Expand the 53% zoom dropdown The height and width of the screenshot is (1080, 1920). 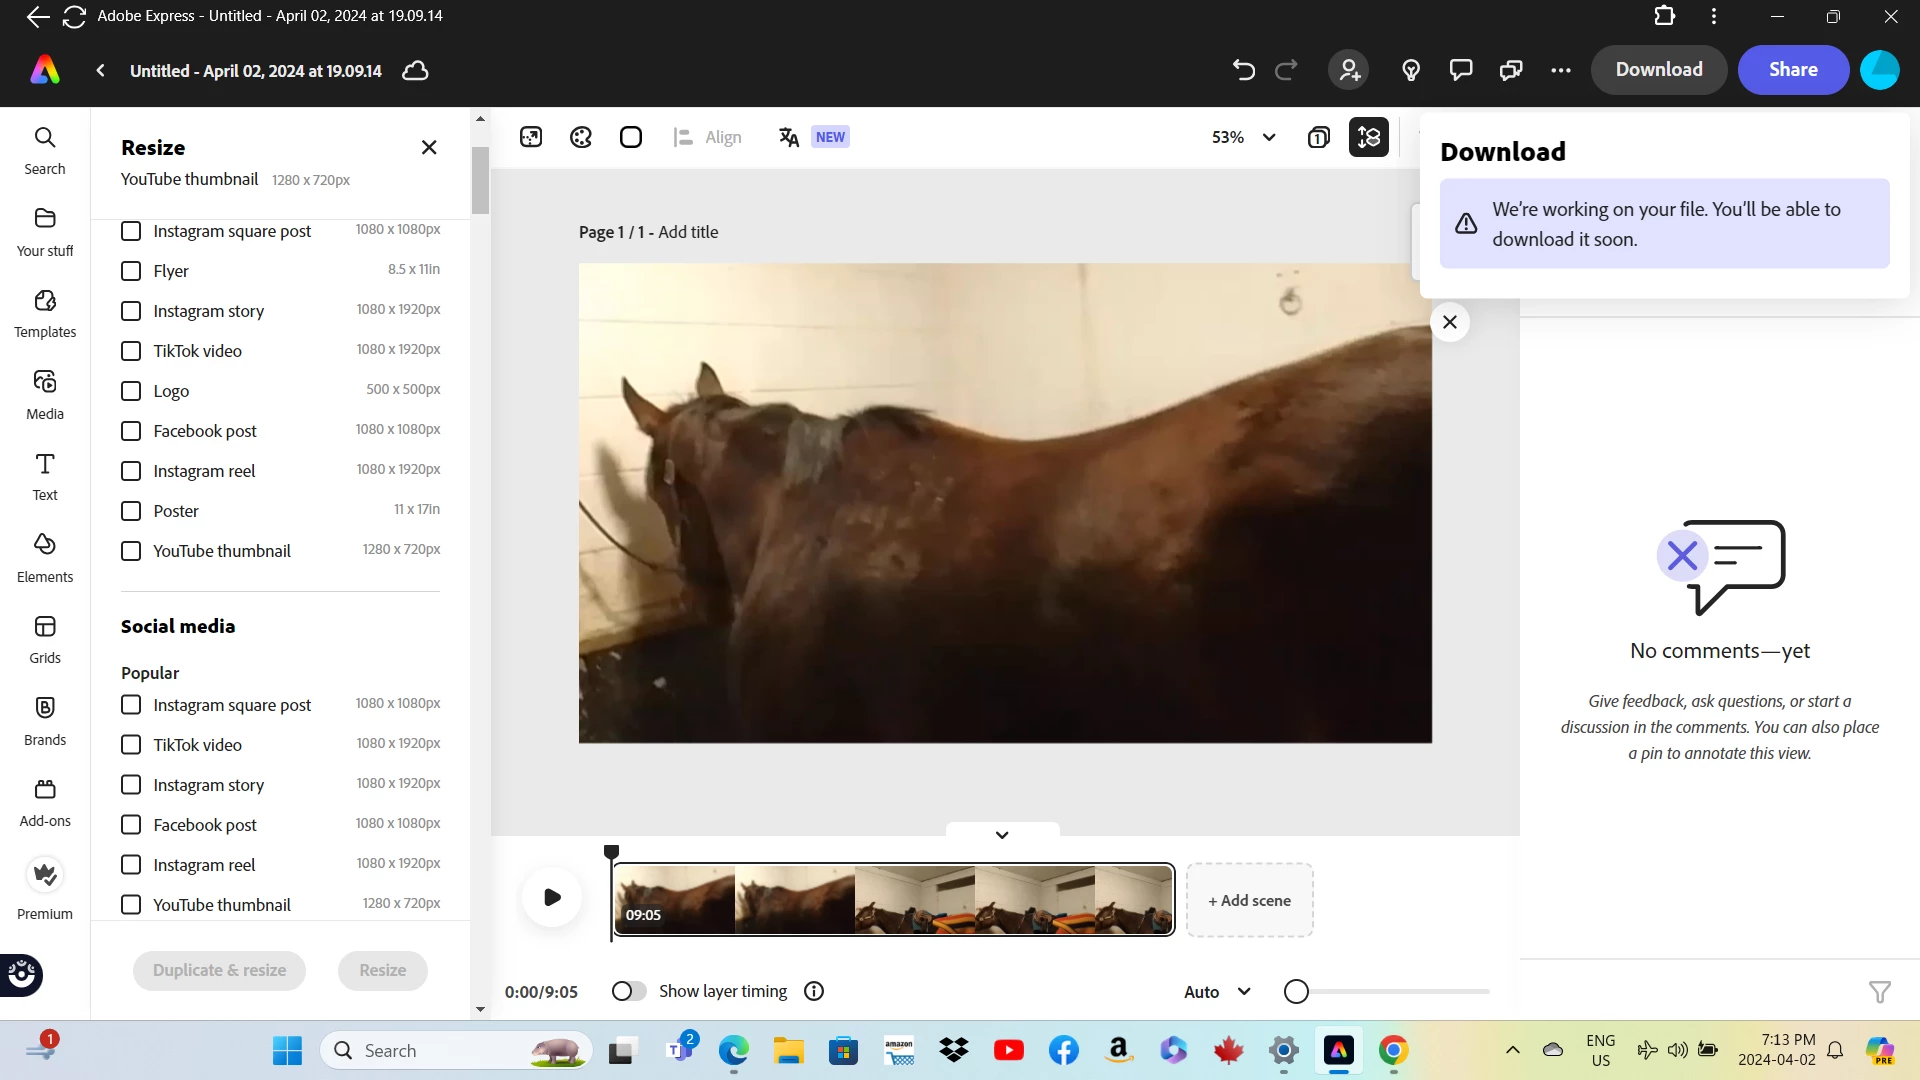click(1243, 137)
